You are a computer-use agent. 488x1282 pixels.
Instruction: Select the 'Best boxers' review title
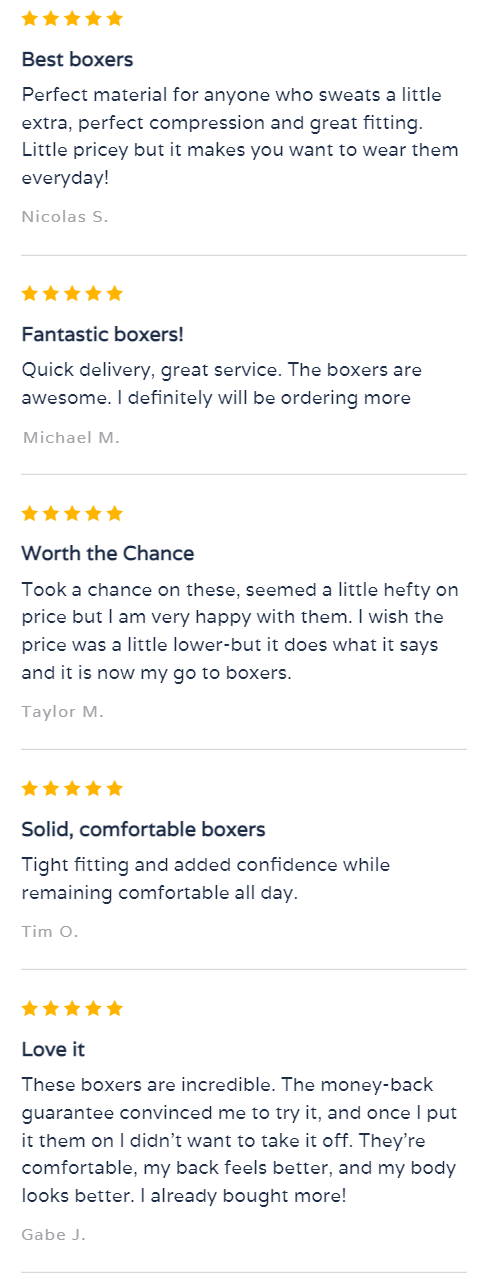77,59
